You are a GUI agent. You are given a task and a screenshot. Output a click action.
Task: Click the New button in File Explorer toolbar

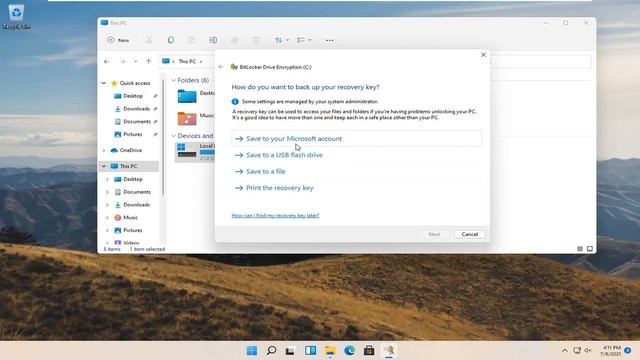(x=118, y=40)
